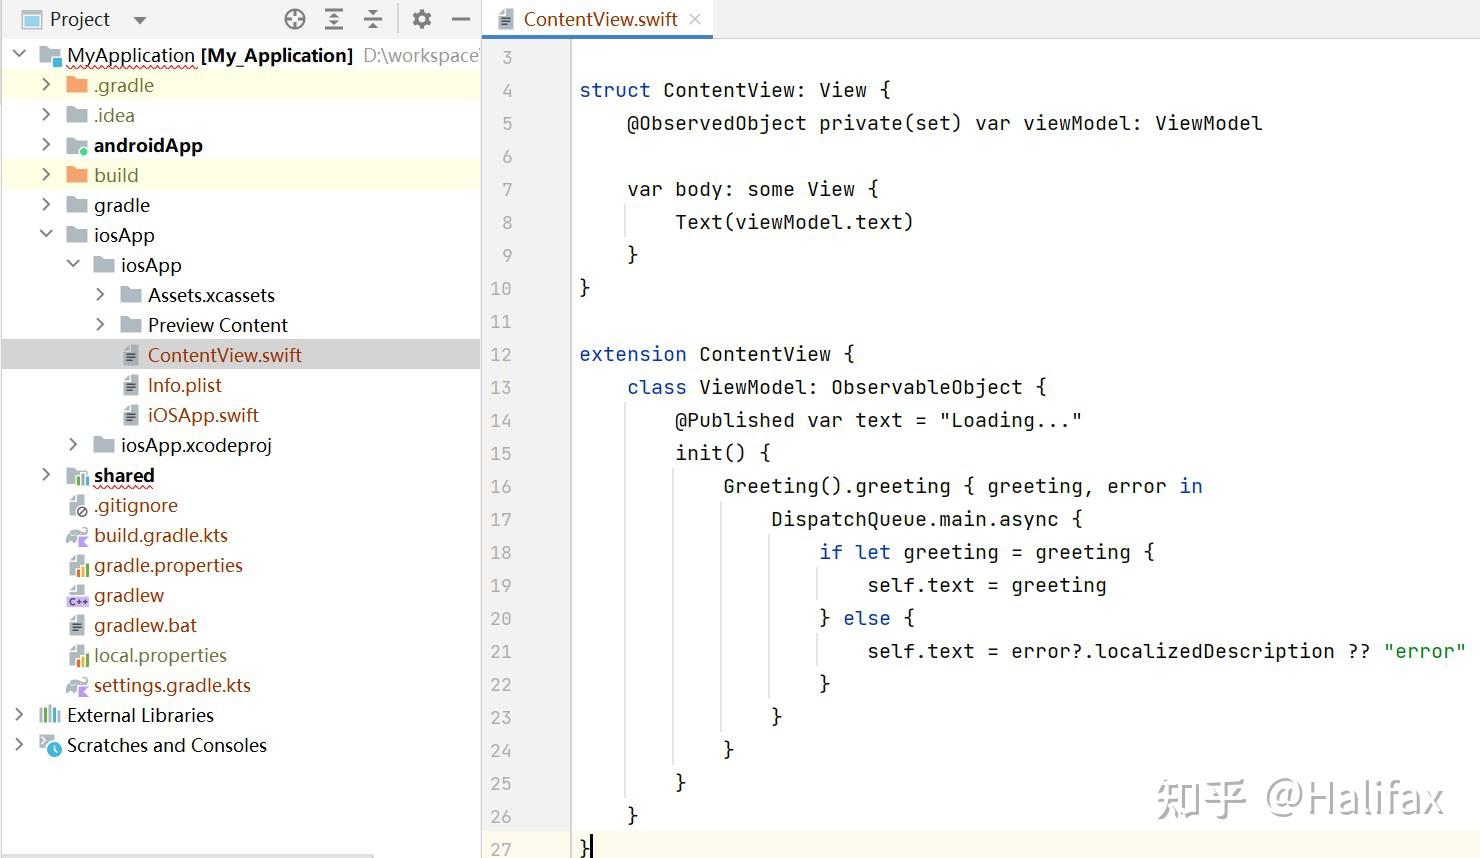Collapse the iosApp folder
The width and height of the screenshot is (1480, 858).
(x=46, y=235)
